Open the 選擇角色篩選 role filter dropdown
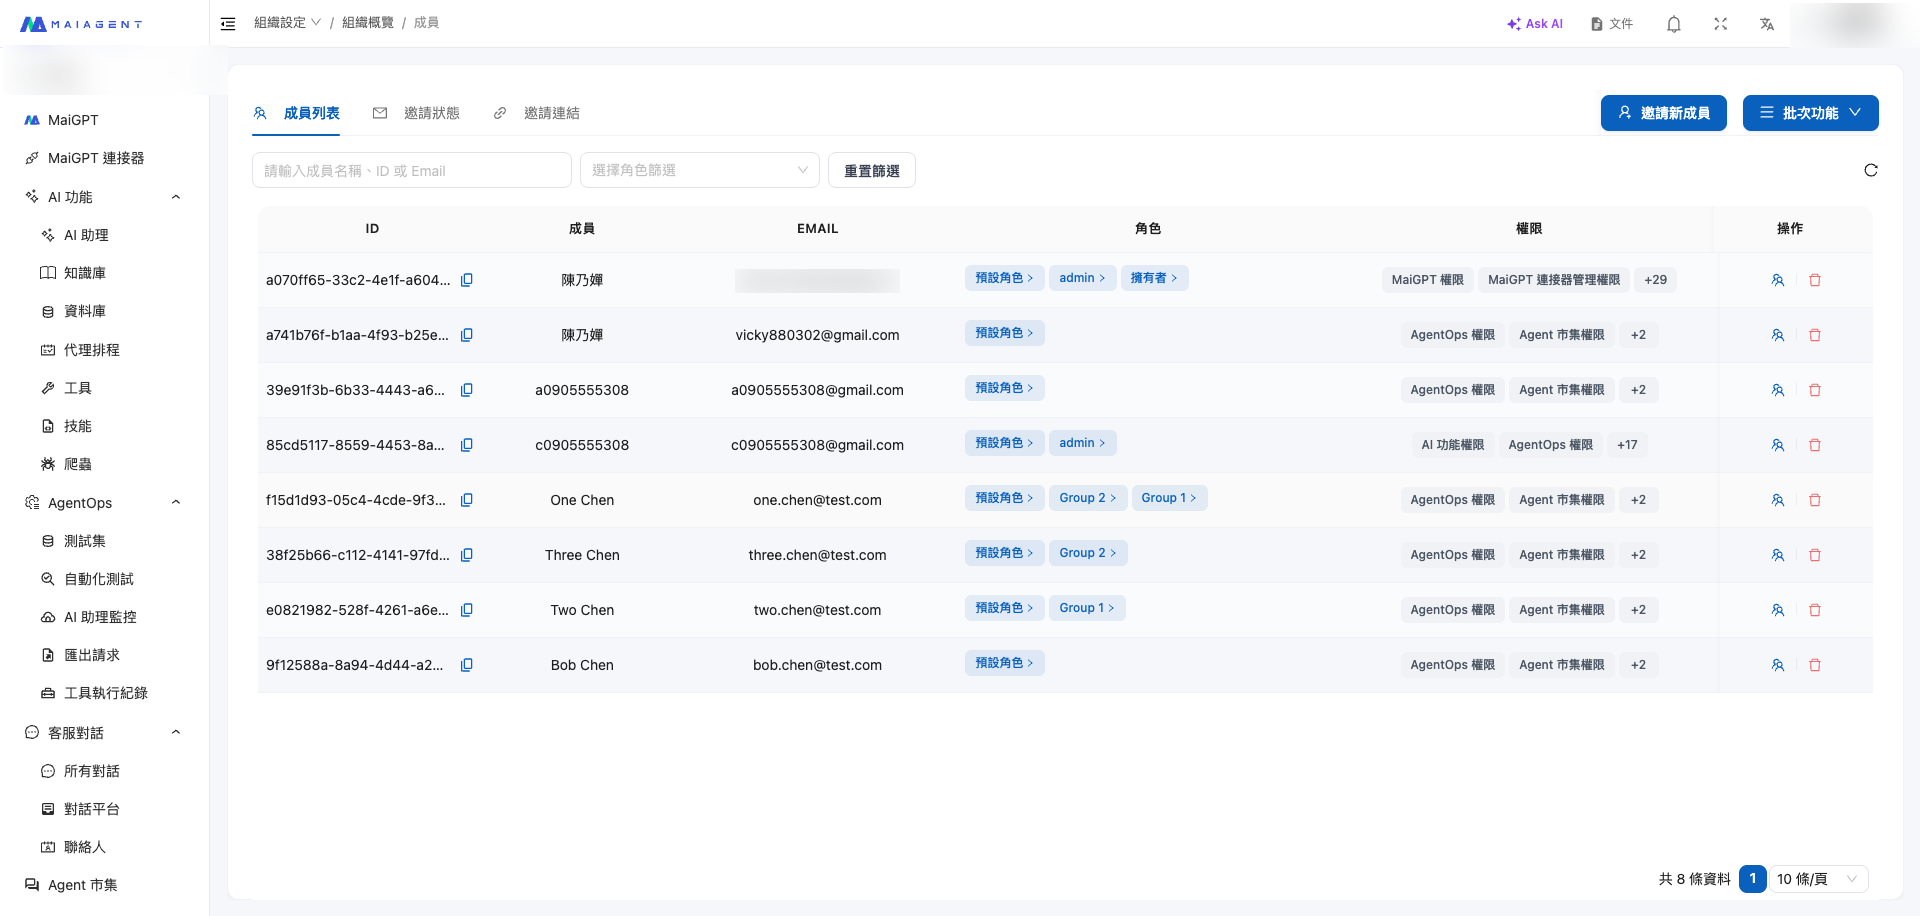1920x916 pixels. [x=699, y=170]
